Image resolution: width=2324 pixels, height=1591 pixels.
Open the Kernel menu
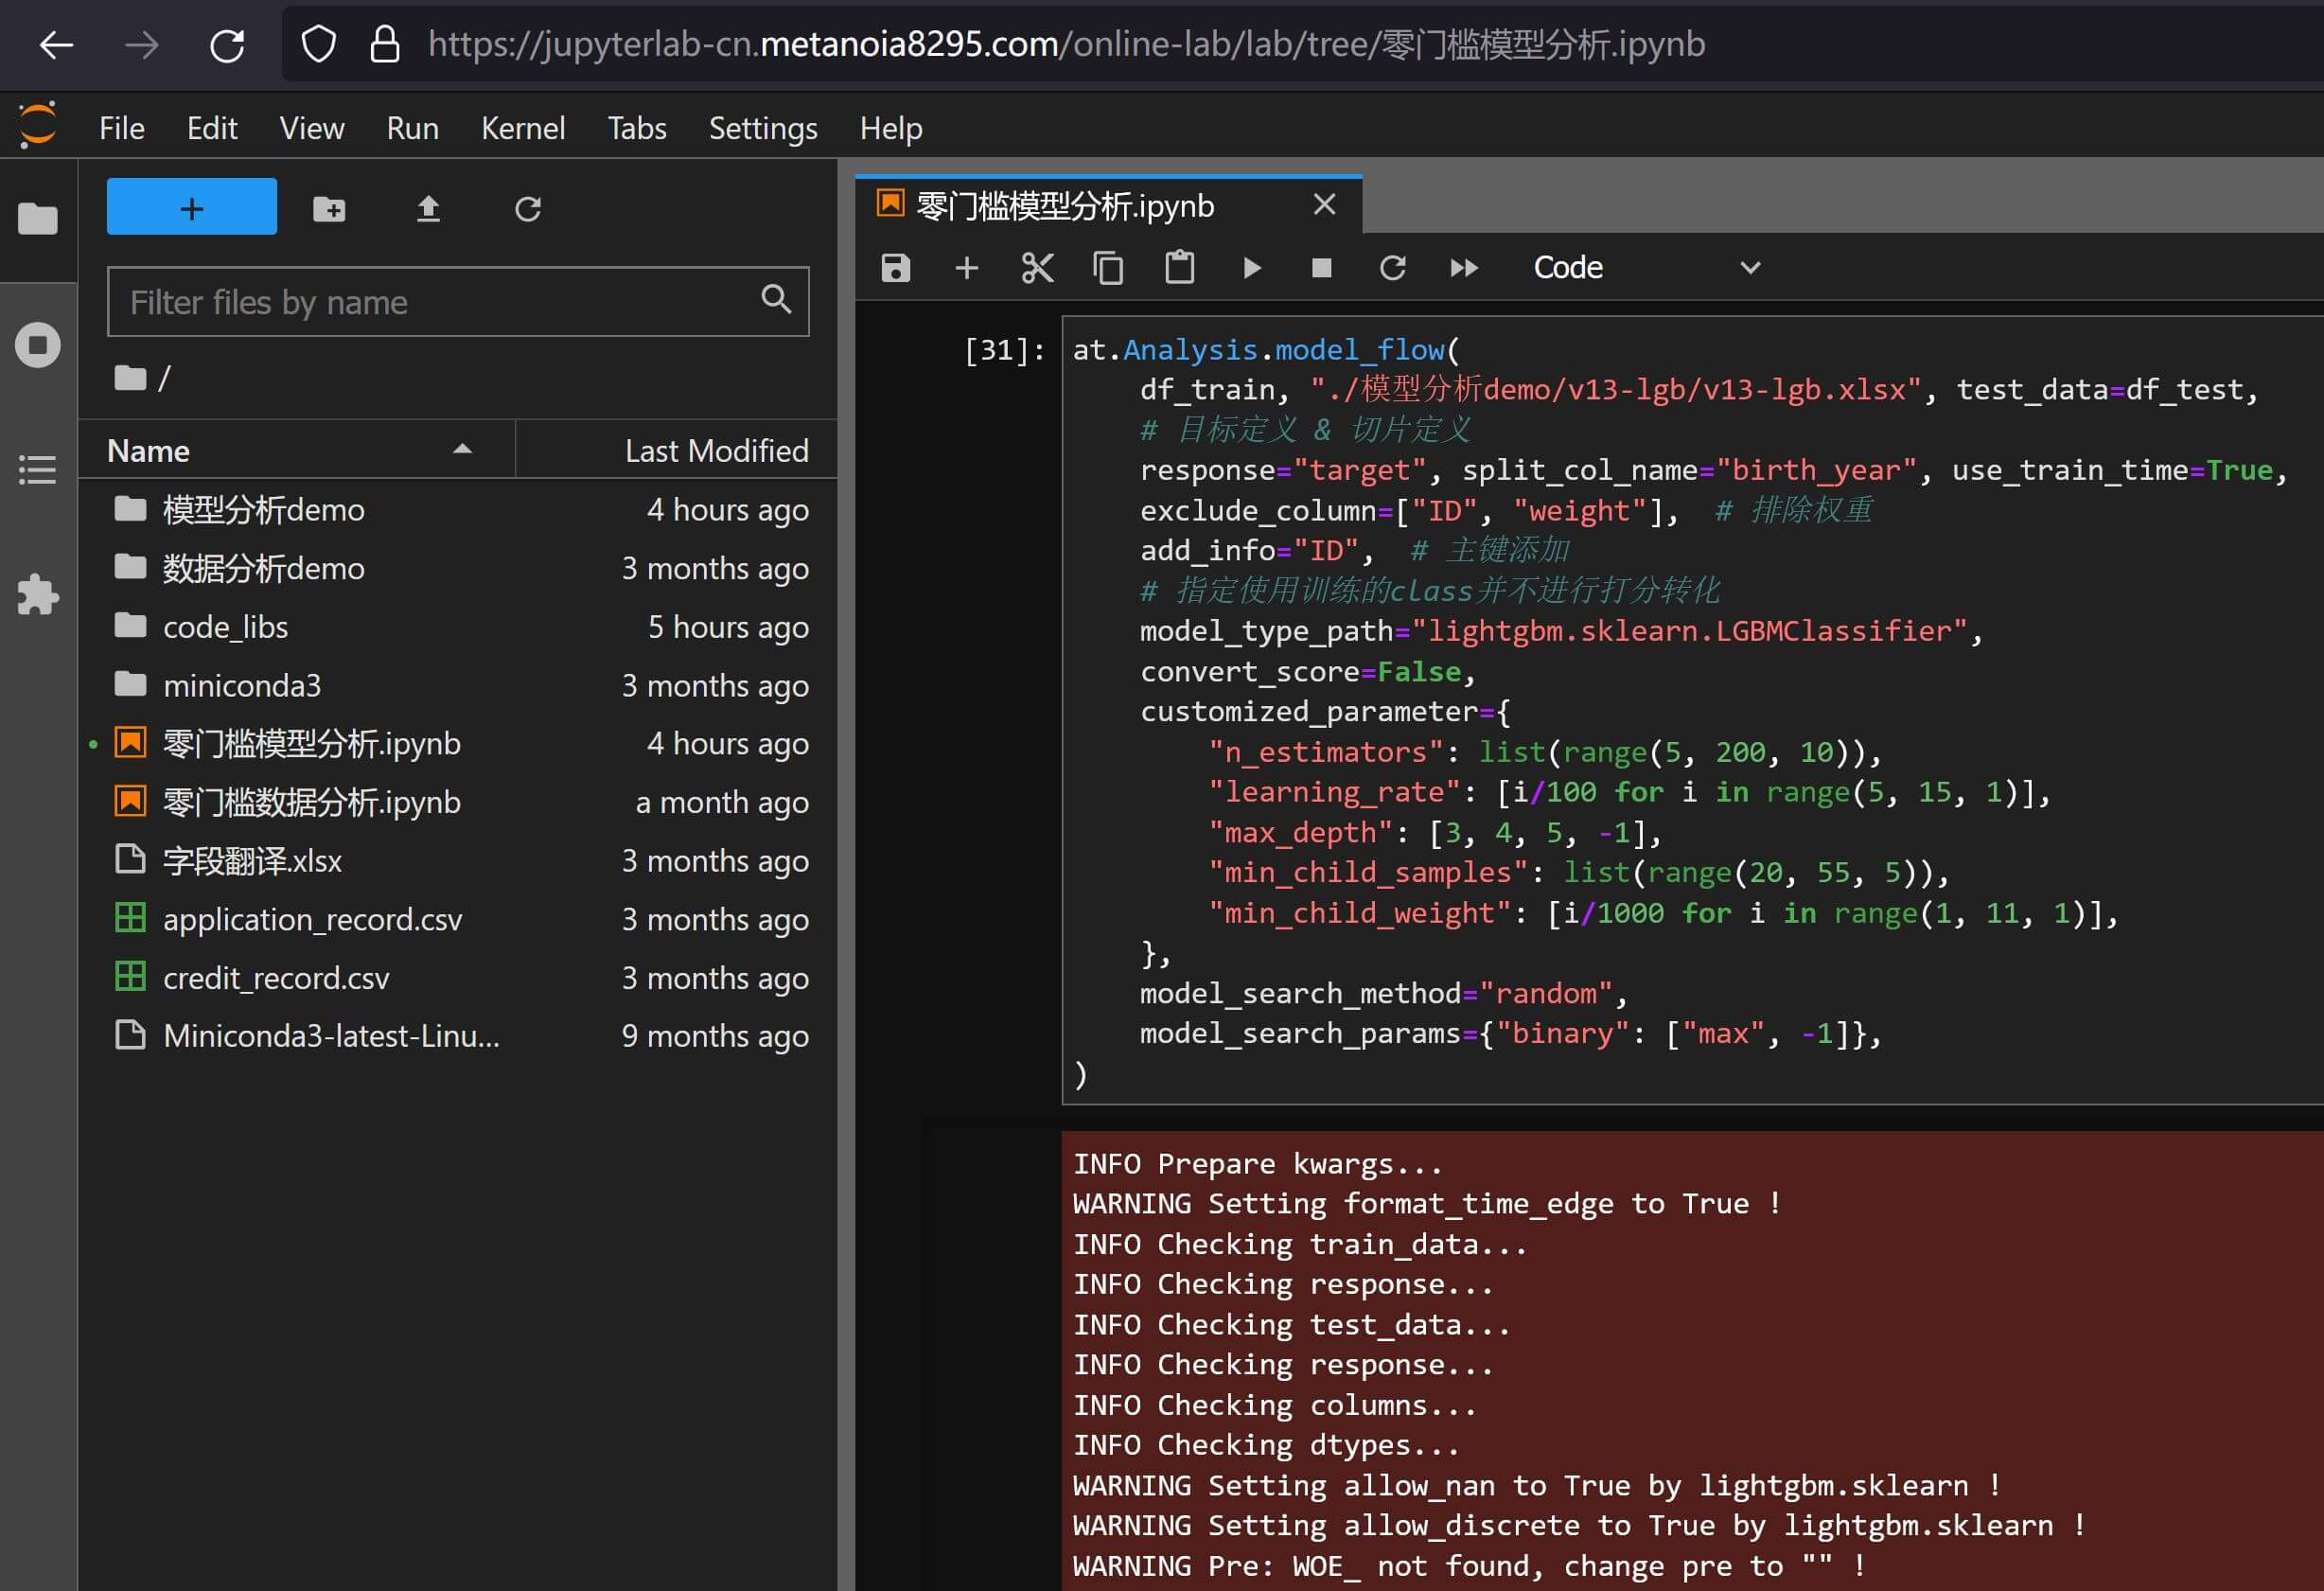[522, 128]
